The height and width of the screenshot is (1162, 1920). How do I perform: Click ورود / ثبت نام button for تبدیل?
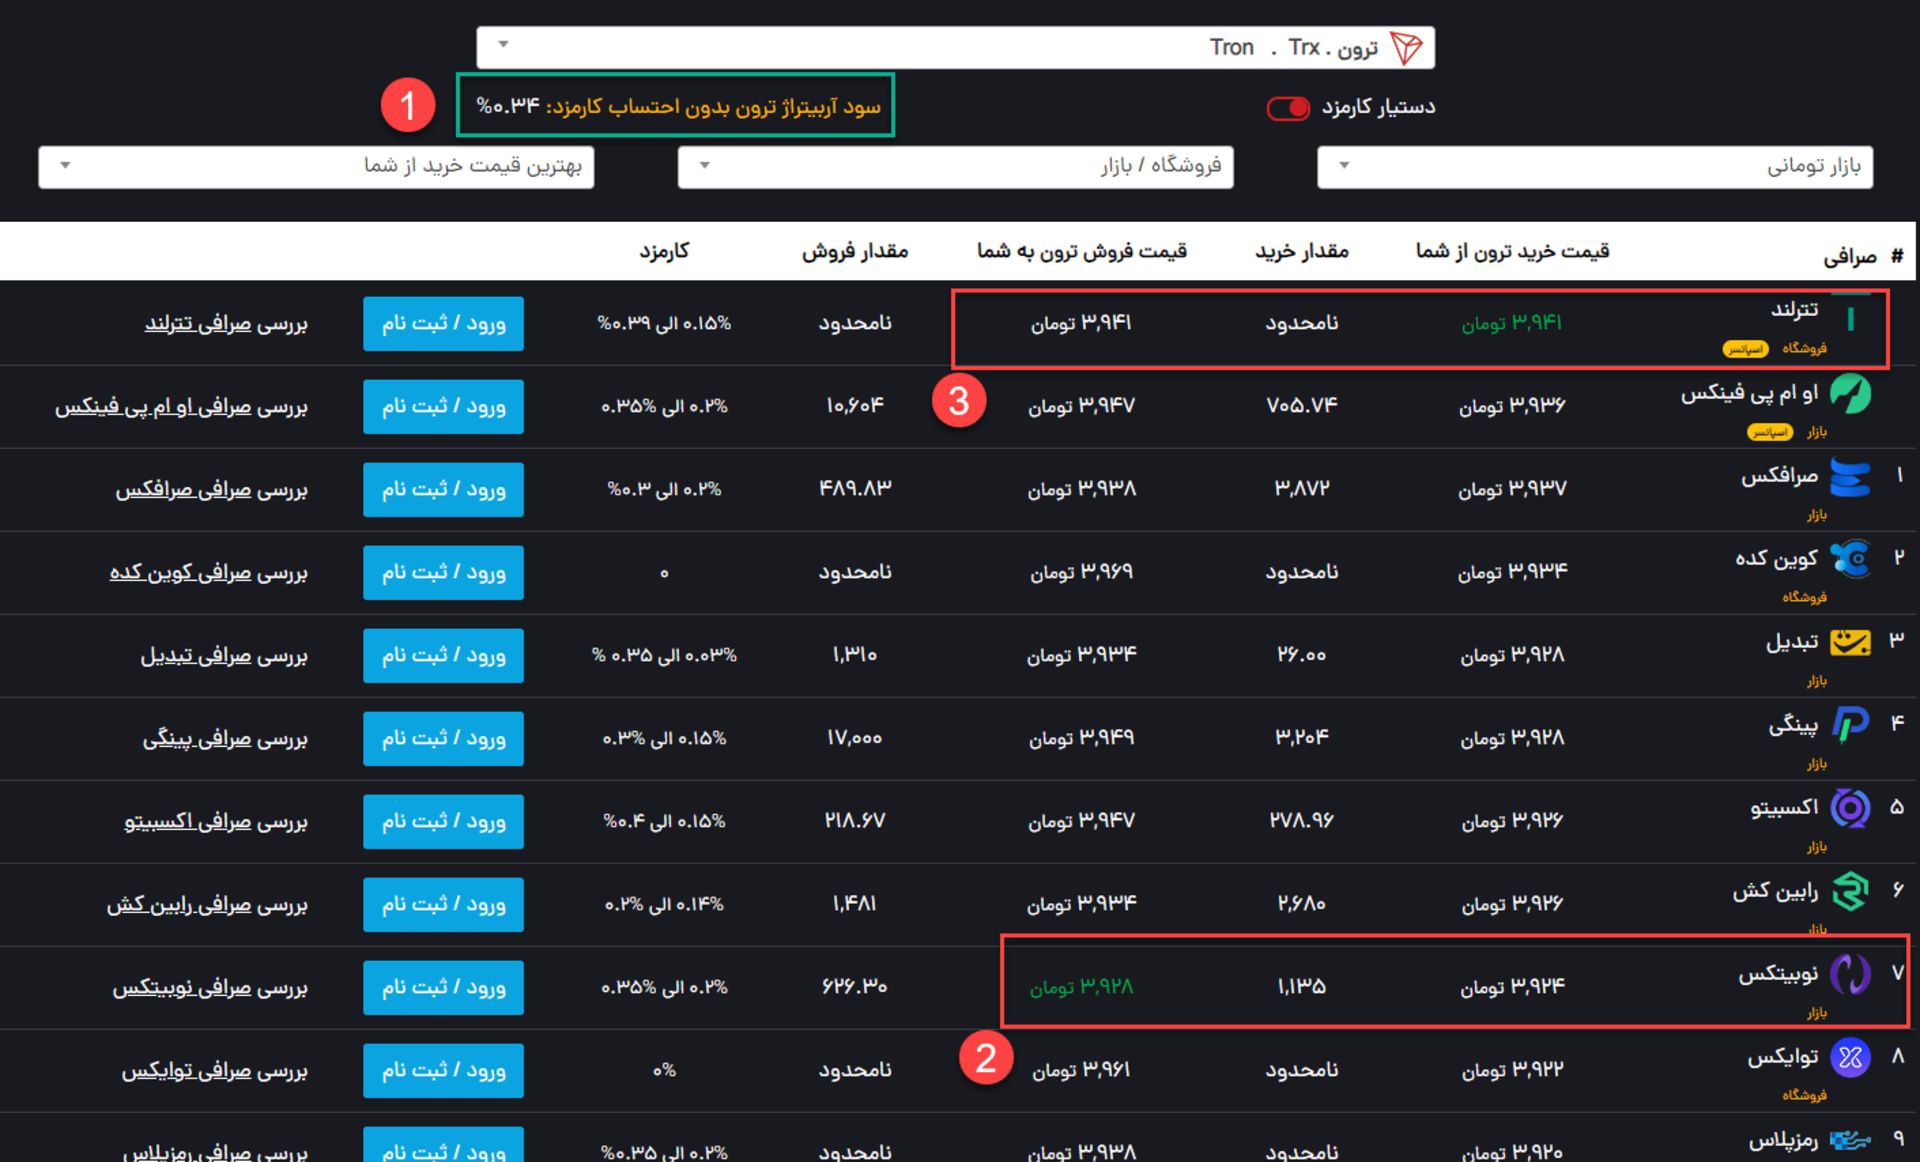point(443,655)
